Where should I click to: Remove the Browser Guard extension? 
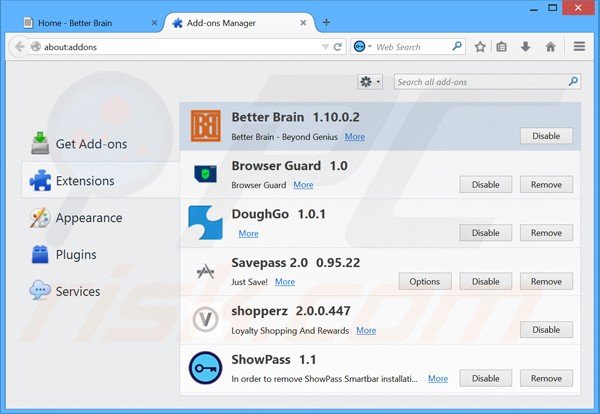click(x=546, y=184)
